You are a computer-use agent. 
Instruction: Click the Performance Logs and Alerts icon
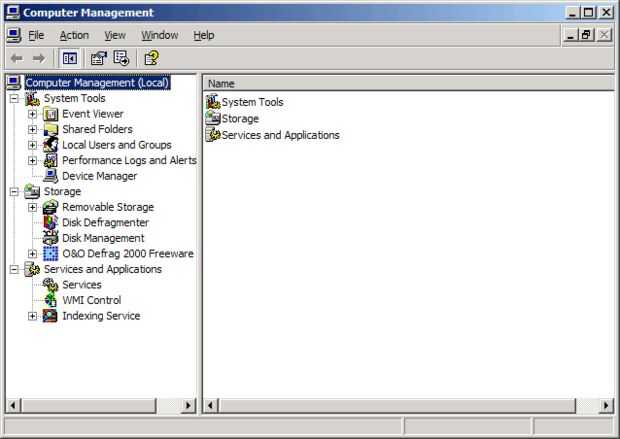[51, 161]
